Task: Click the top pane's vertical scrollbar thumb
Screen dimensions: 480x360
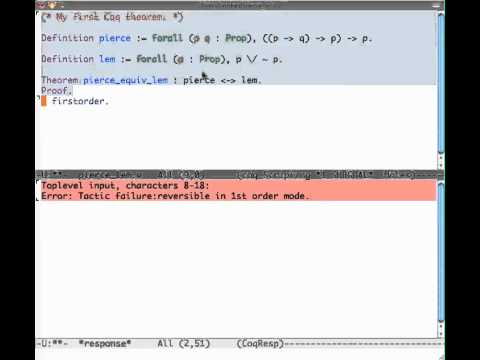Action: (441, 83)
